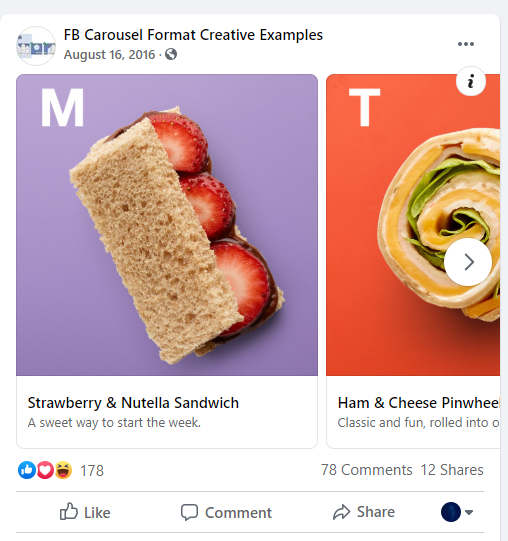Open the August 16, 2016 post timestamp
The width and height of the screenshot is (508, 541).
109,55
